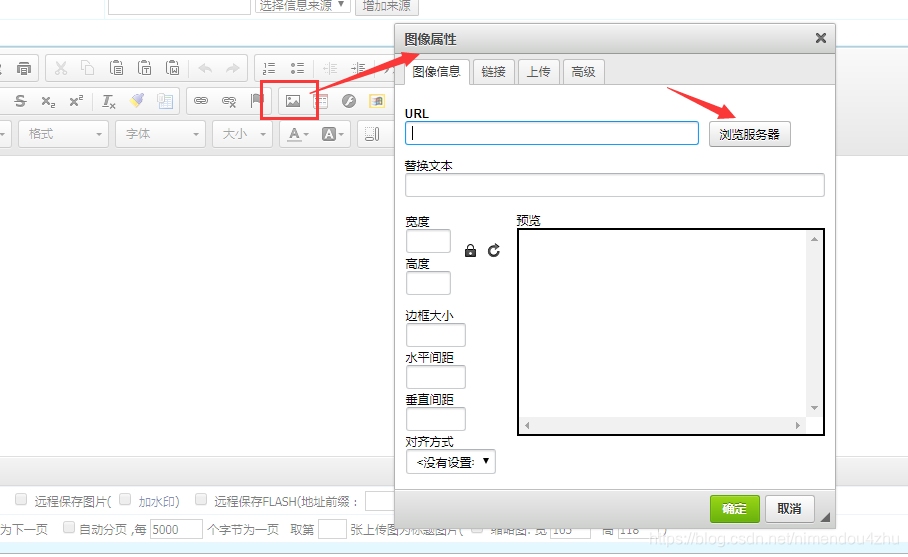Switch to the 上传 tab
Image resolution: width=908 pixels, height=557 pixels.
[539, 72]
